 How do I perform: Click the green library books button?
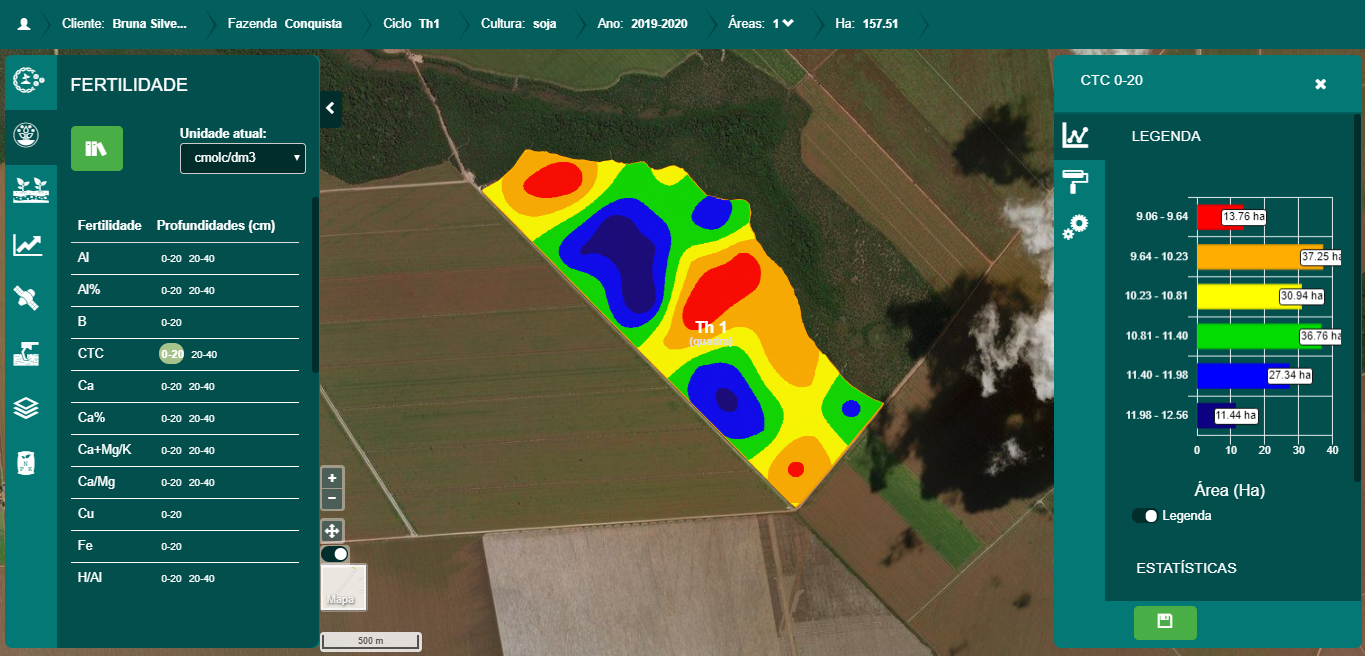(x=97, y=149)
